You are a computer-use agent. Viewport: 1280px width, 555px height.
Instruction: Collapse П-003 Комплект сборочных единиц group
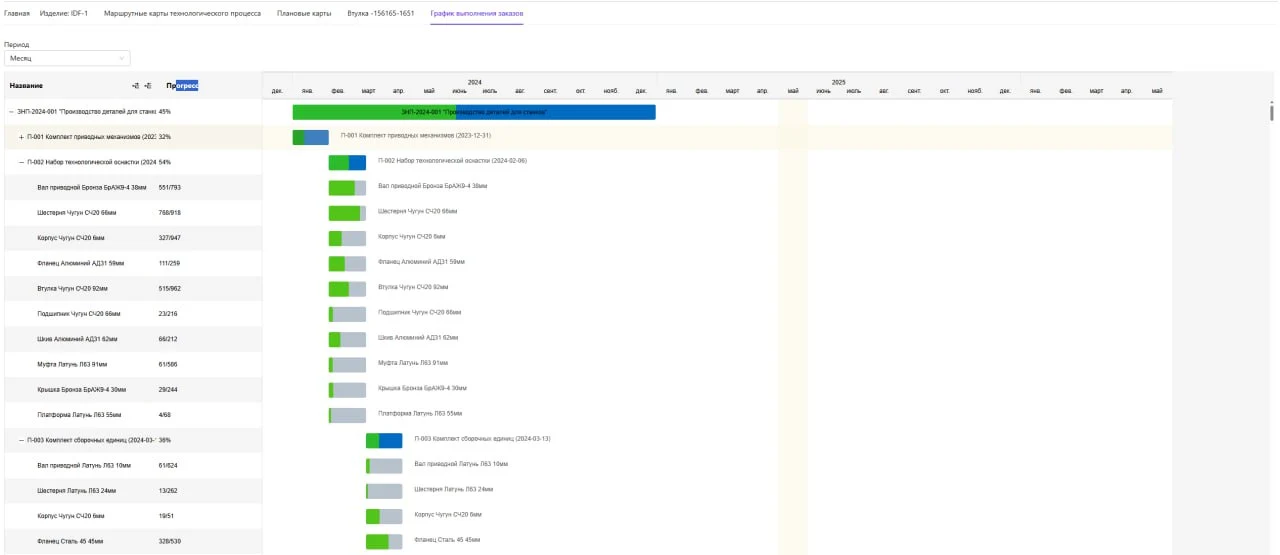(x=21, y=440)
